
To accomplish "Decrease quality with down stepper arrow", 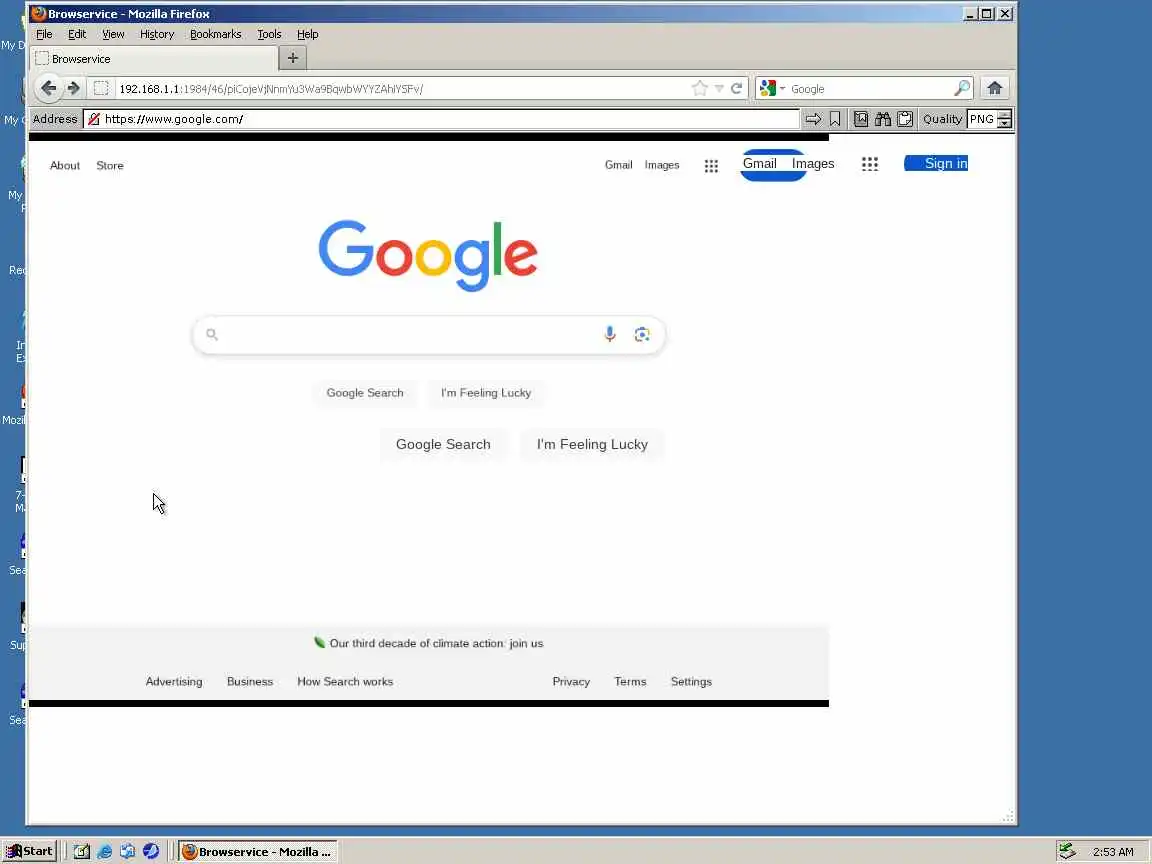I will point(1004,123).
